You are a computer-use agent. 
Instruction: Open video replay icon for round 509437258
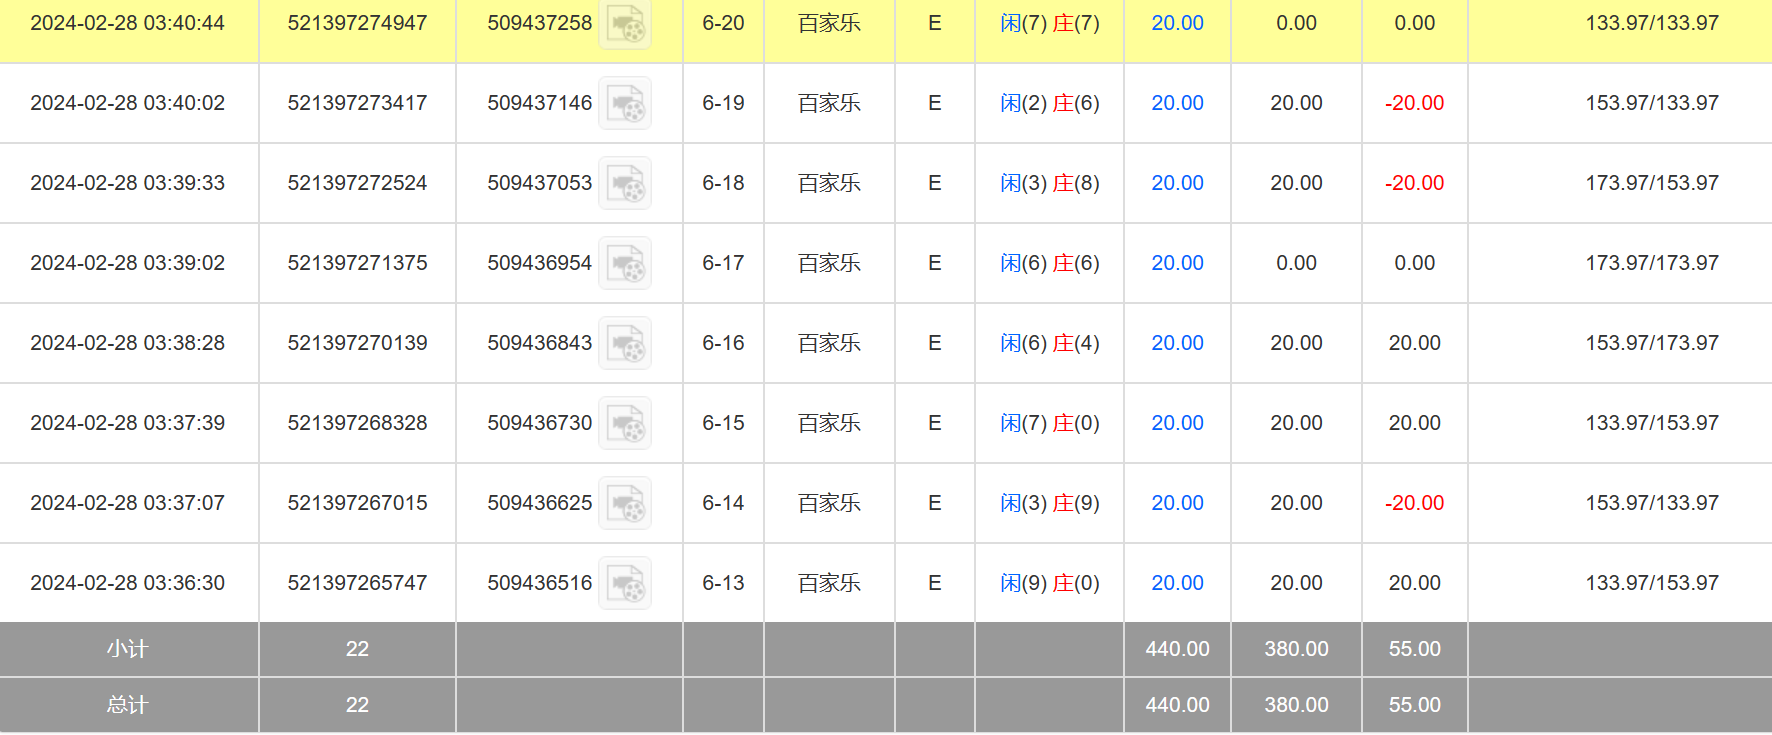[x=625, y=24]
